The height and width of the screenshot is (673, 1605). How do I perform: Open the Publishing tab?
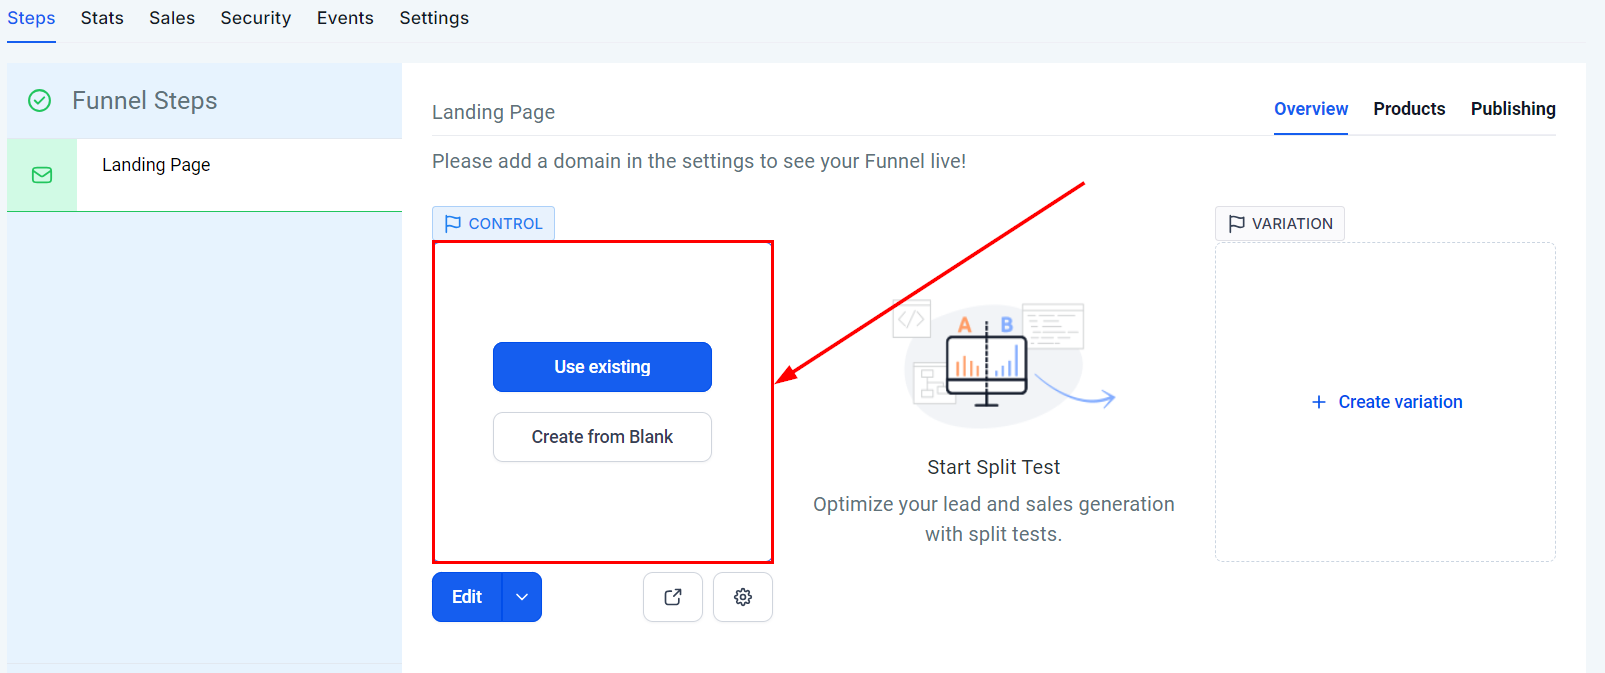pyautogui.click(x=1513, y=109)
